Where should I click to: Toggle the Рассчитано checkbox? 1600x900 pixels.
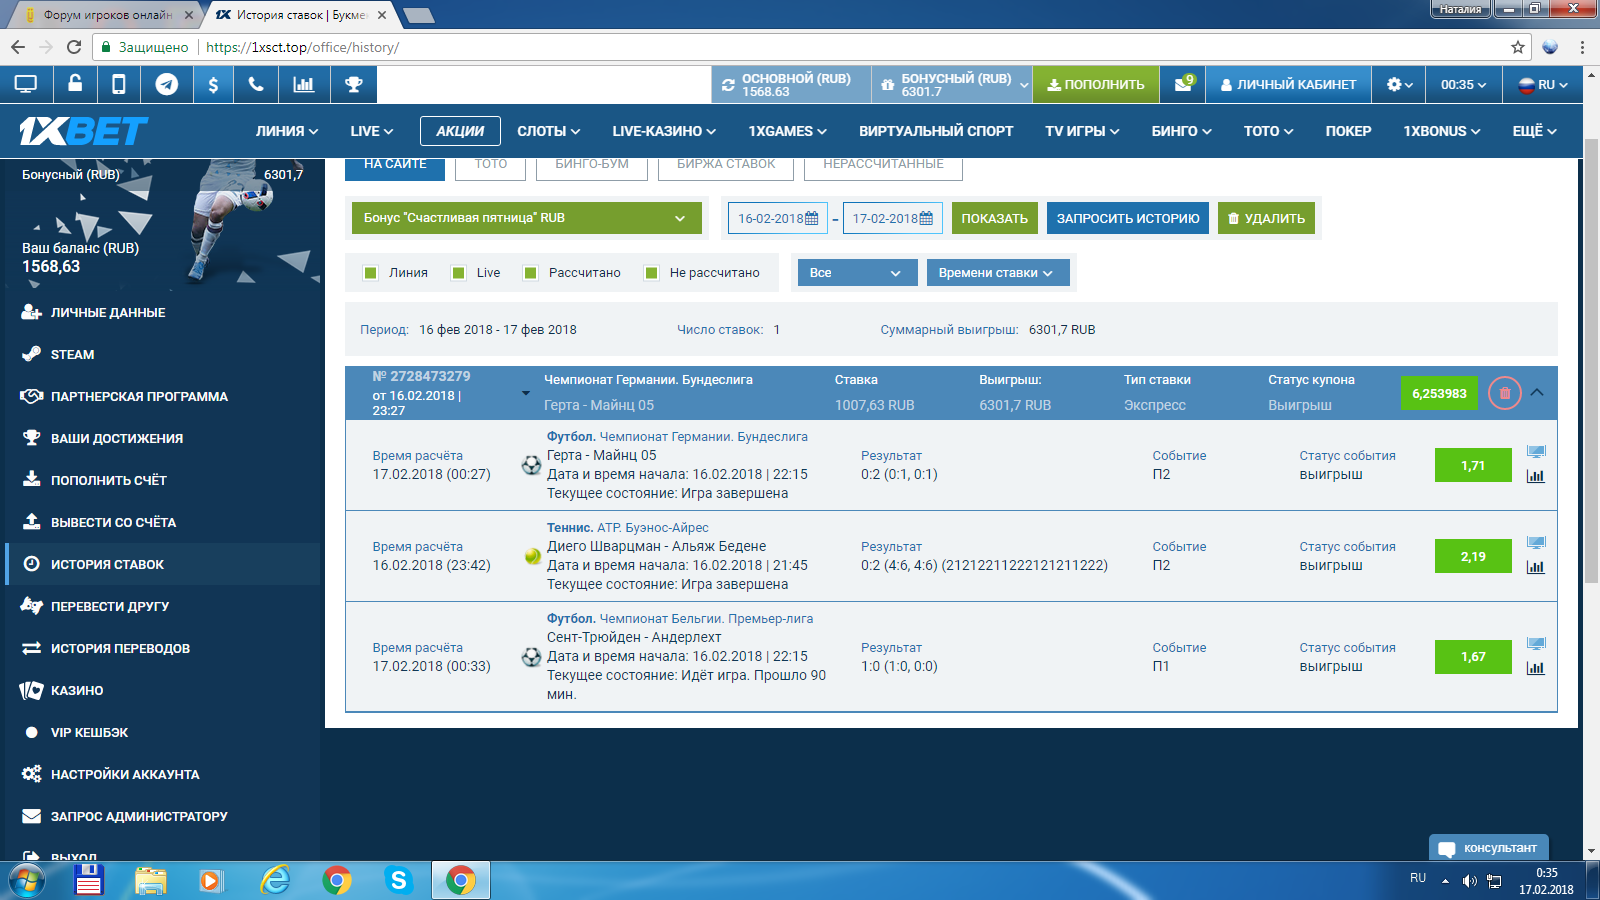tap(531, 273)
